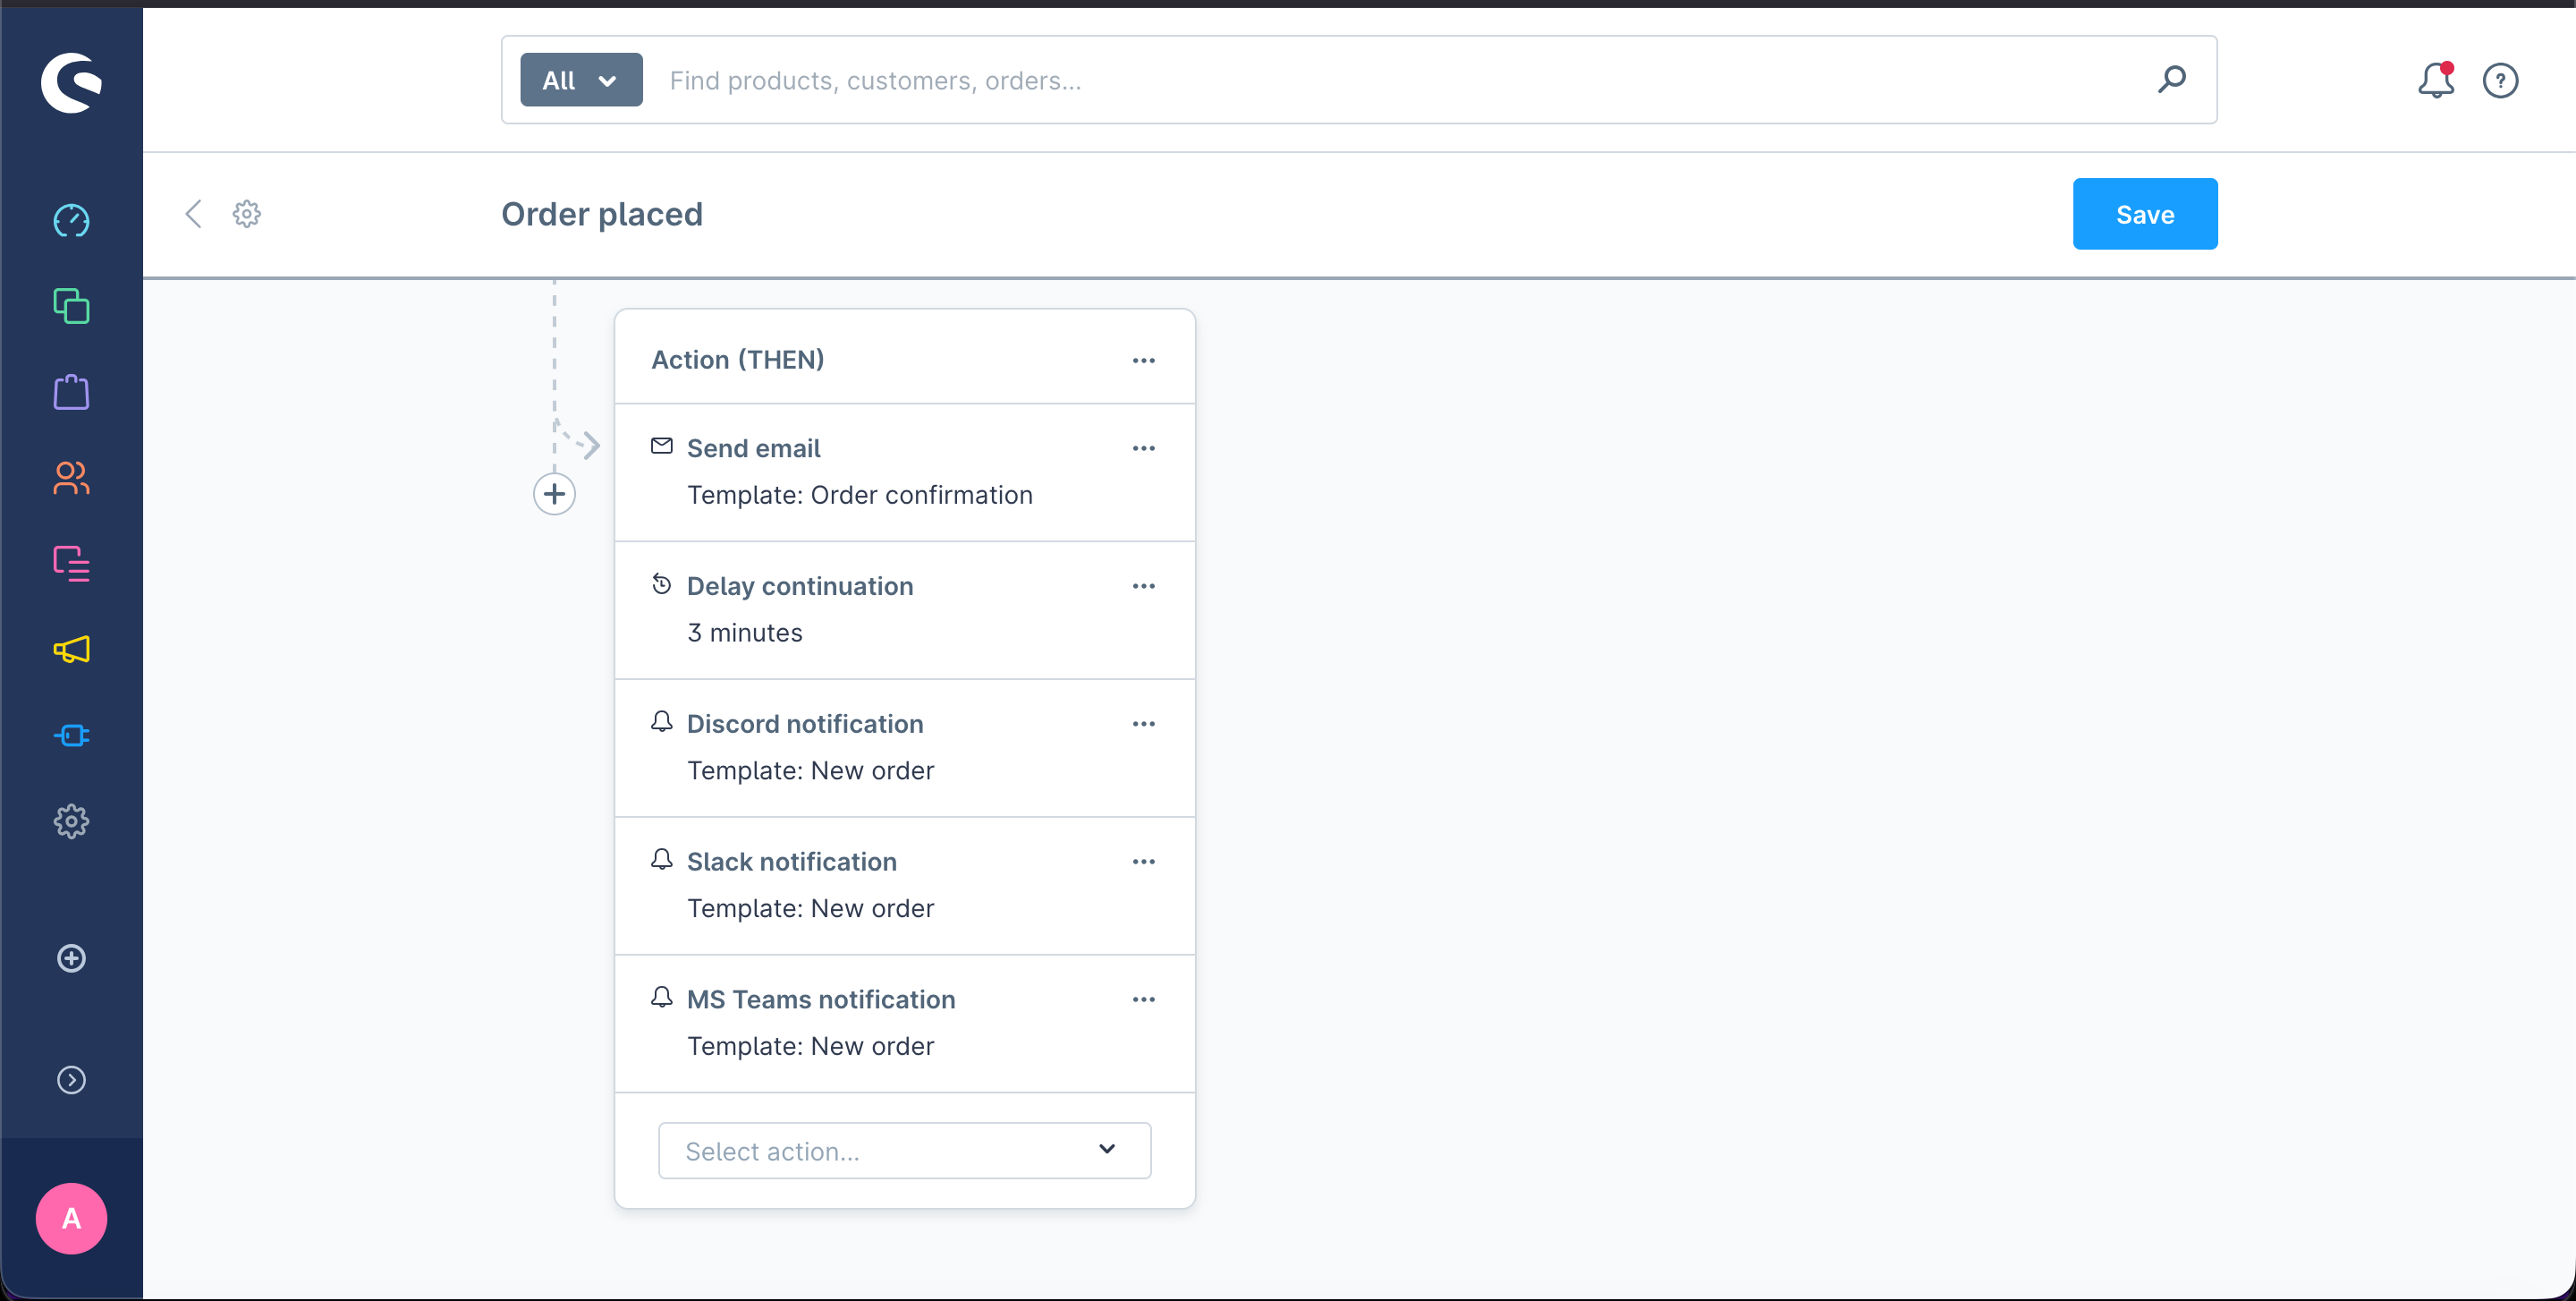Open the Select action dropdown
The image size is (2576, 1301).
tap(904, 1151)
